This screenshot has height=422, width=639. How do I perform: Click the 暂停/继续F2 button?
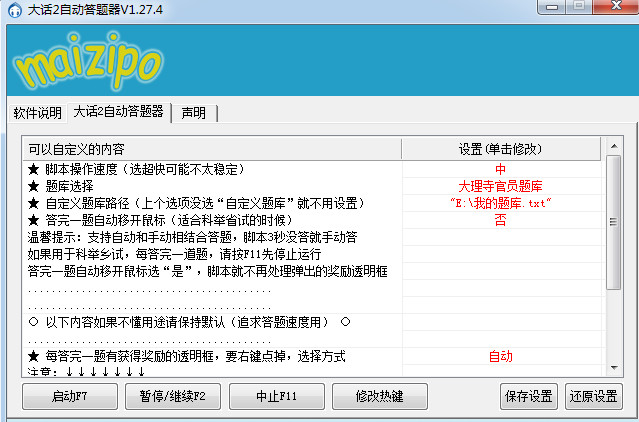[173, 396]
